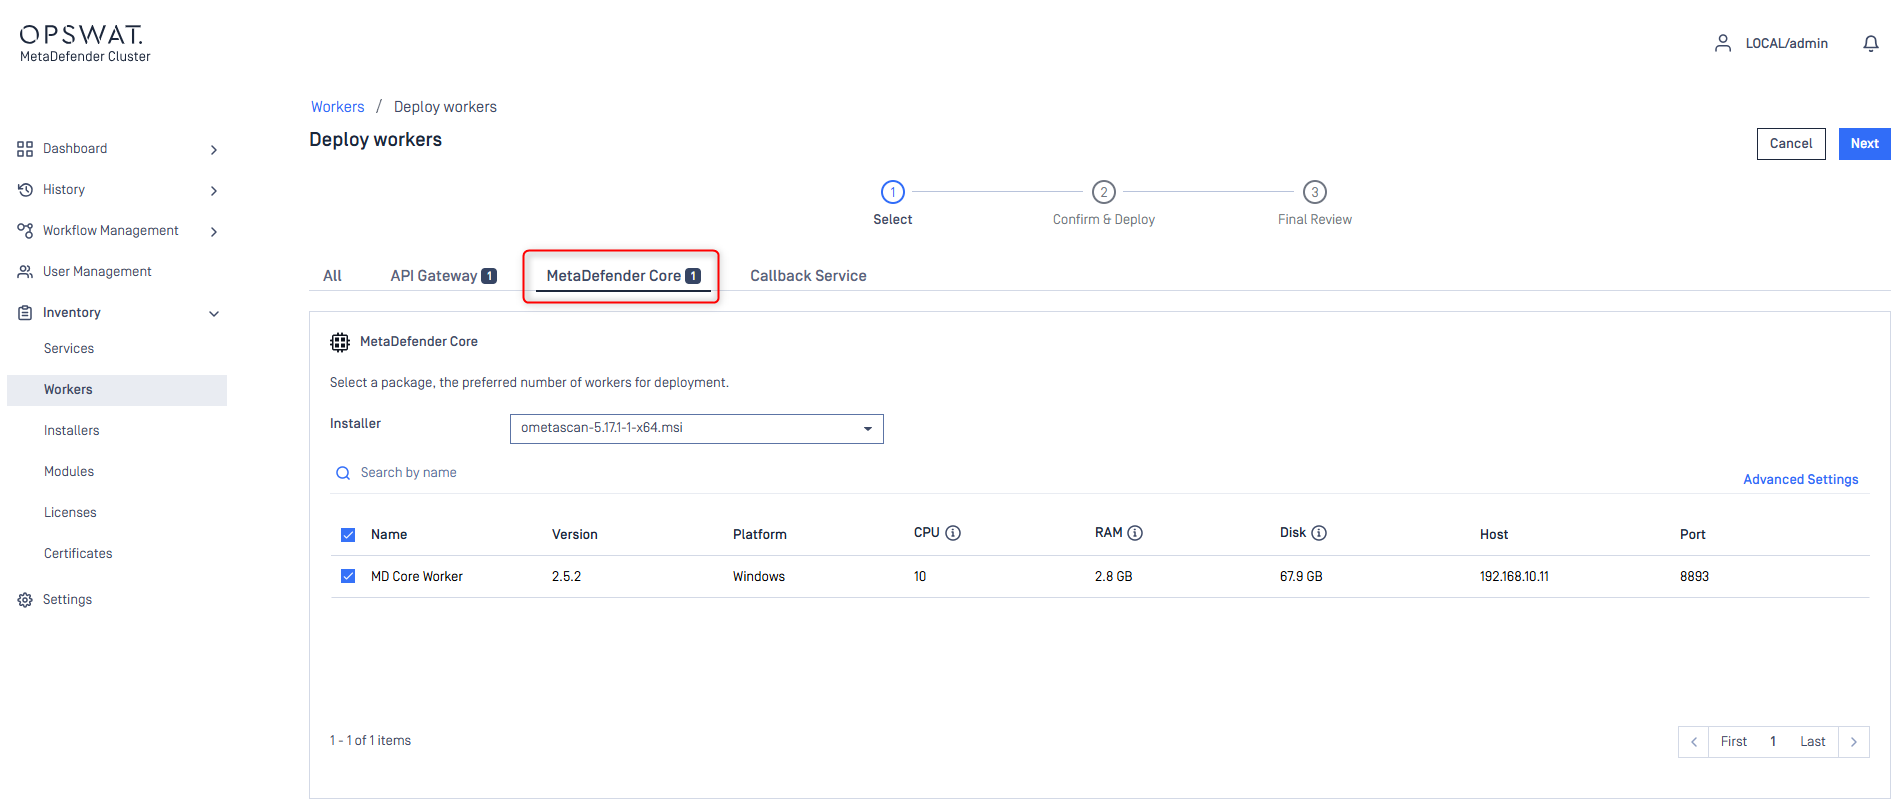This screenshot has height=806, width=1901.
Task: Click the Disk info icon
Action: point(1319,533)
